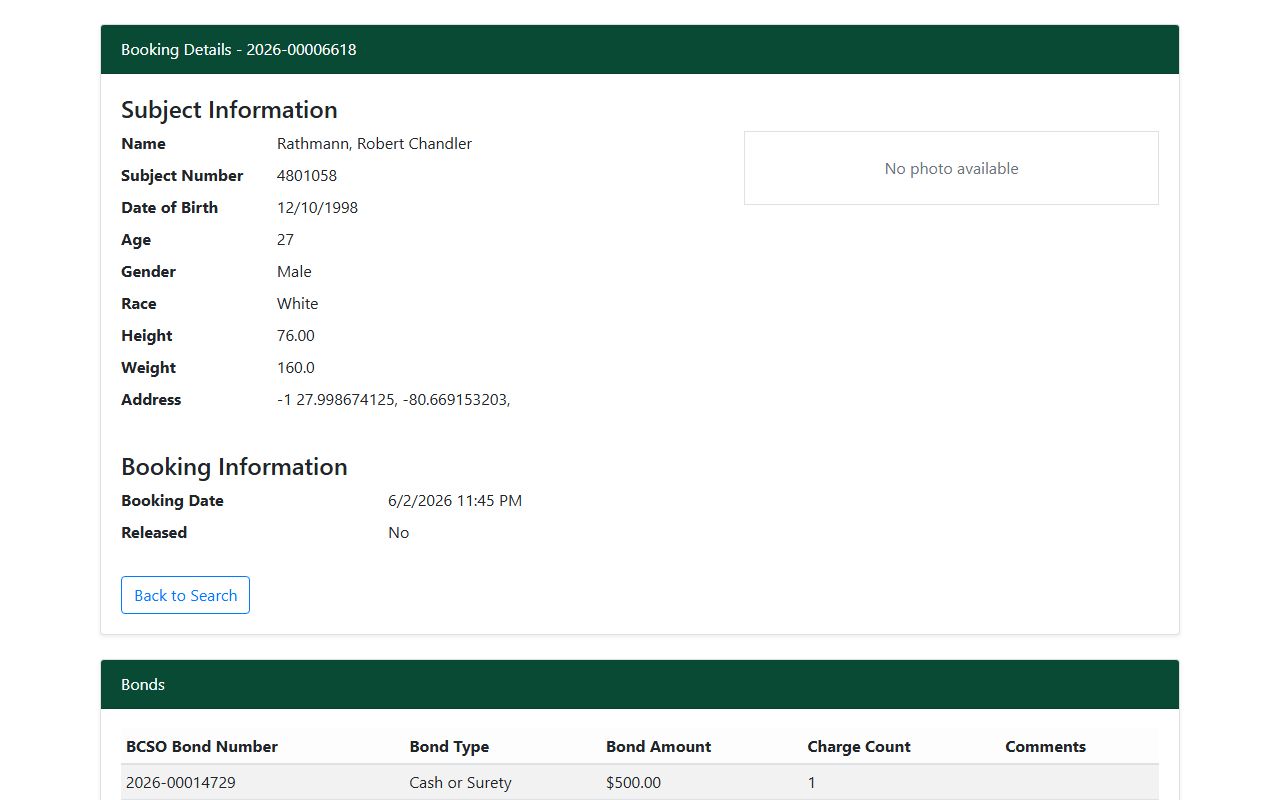This screenshot has height=800, width=1280.
Task: Select the name Rathmann, Robert Chandler
Action: [x=374, y=144]
